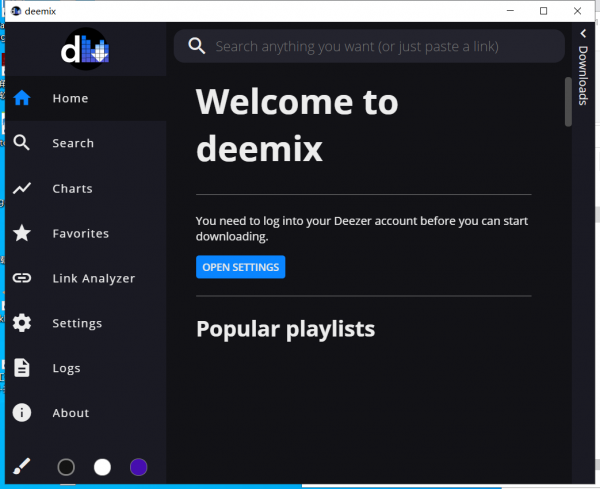Viewport: 600px width, 489px height.
Task: Click the Link Analyzer chain icon
Action: coord(22,278)
